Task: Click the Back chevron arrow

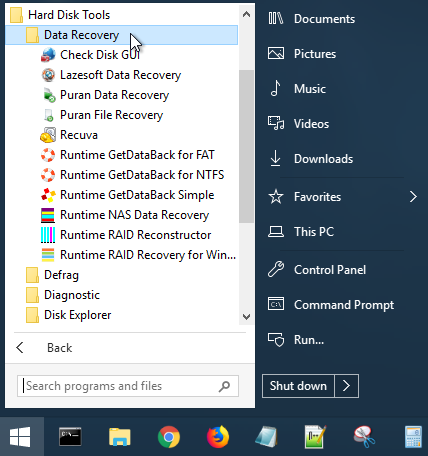Action: (x=20, y=348)
